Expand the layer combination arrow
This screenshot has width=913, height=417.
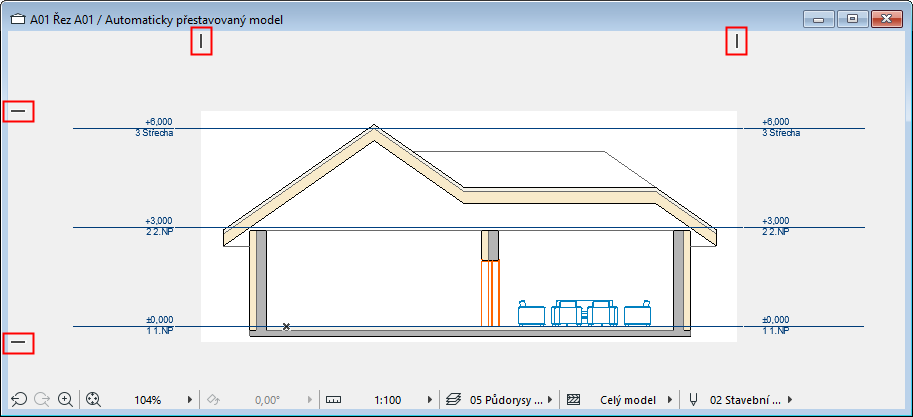point(550,400)
